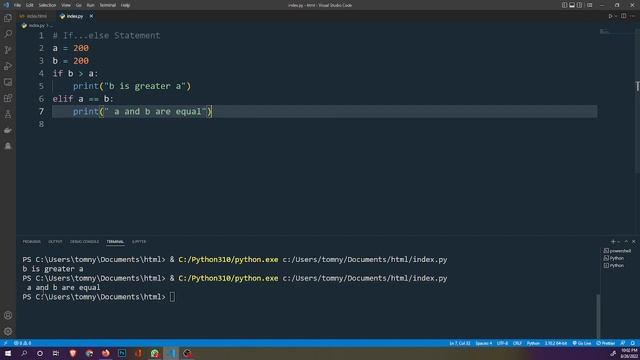Open the Run and Debug view

pos(8,66)
